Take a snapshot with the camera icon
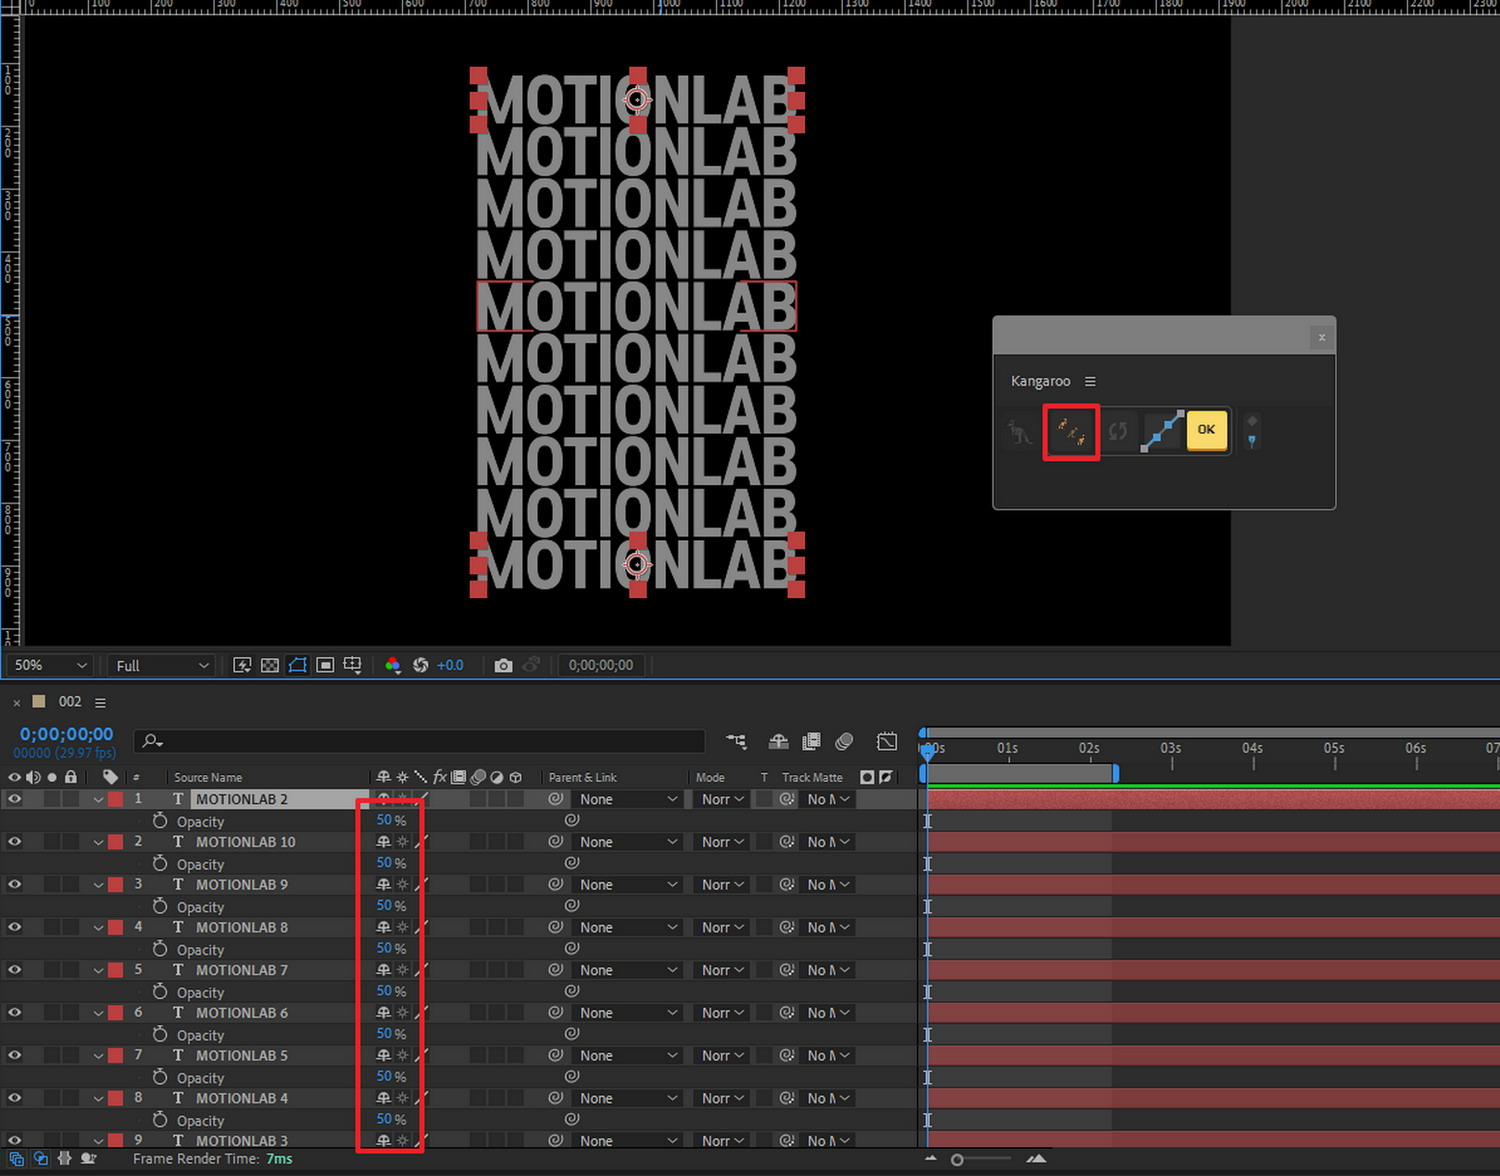1500x1176 pixels. (503, 665)
